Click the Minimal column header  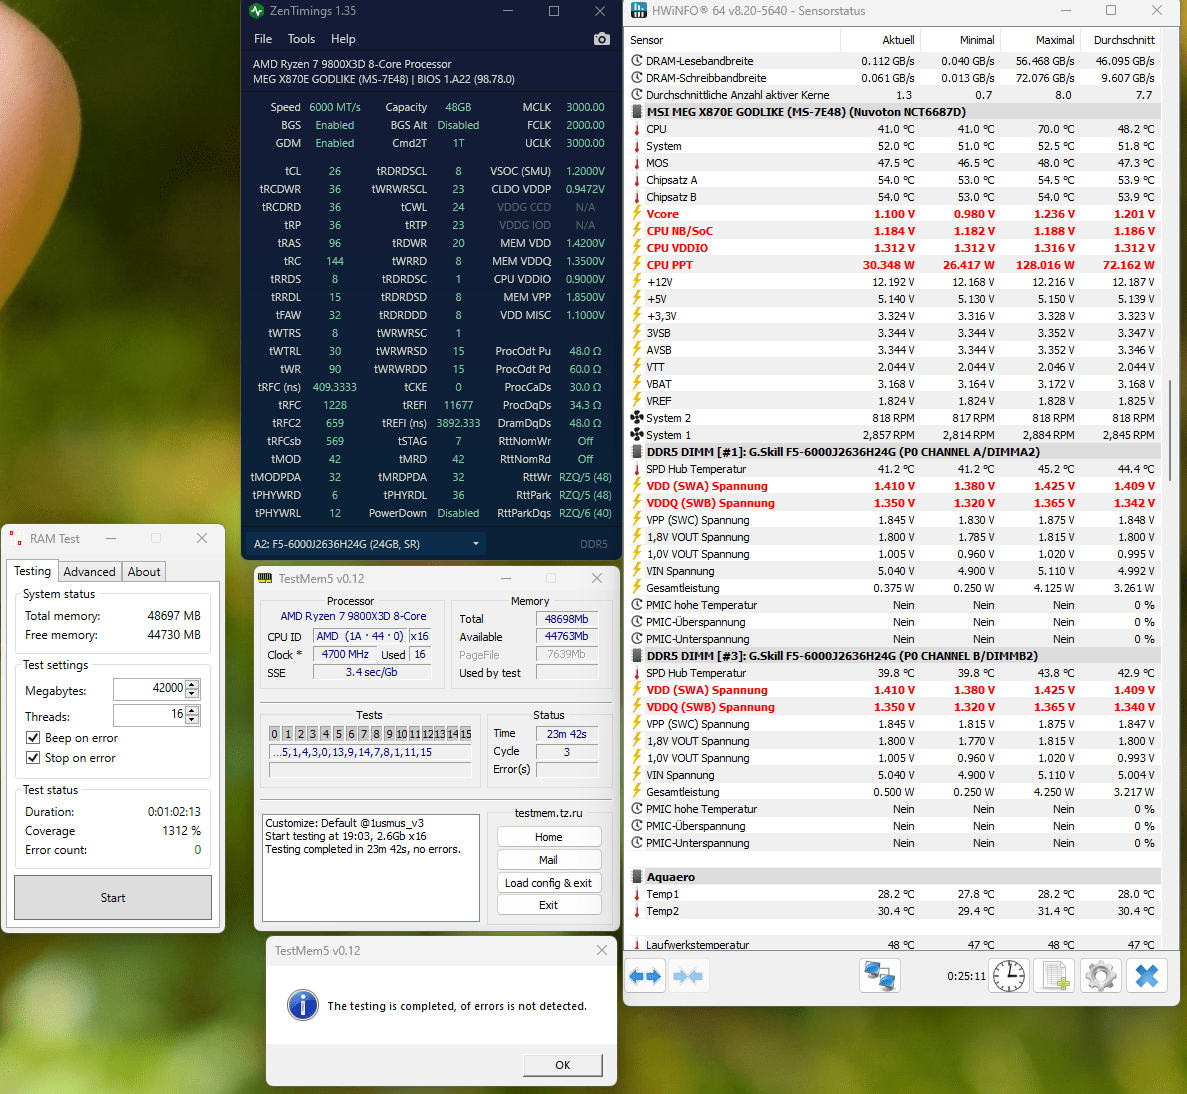959,39
